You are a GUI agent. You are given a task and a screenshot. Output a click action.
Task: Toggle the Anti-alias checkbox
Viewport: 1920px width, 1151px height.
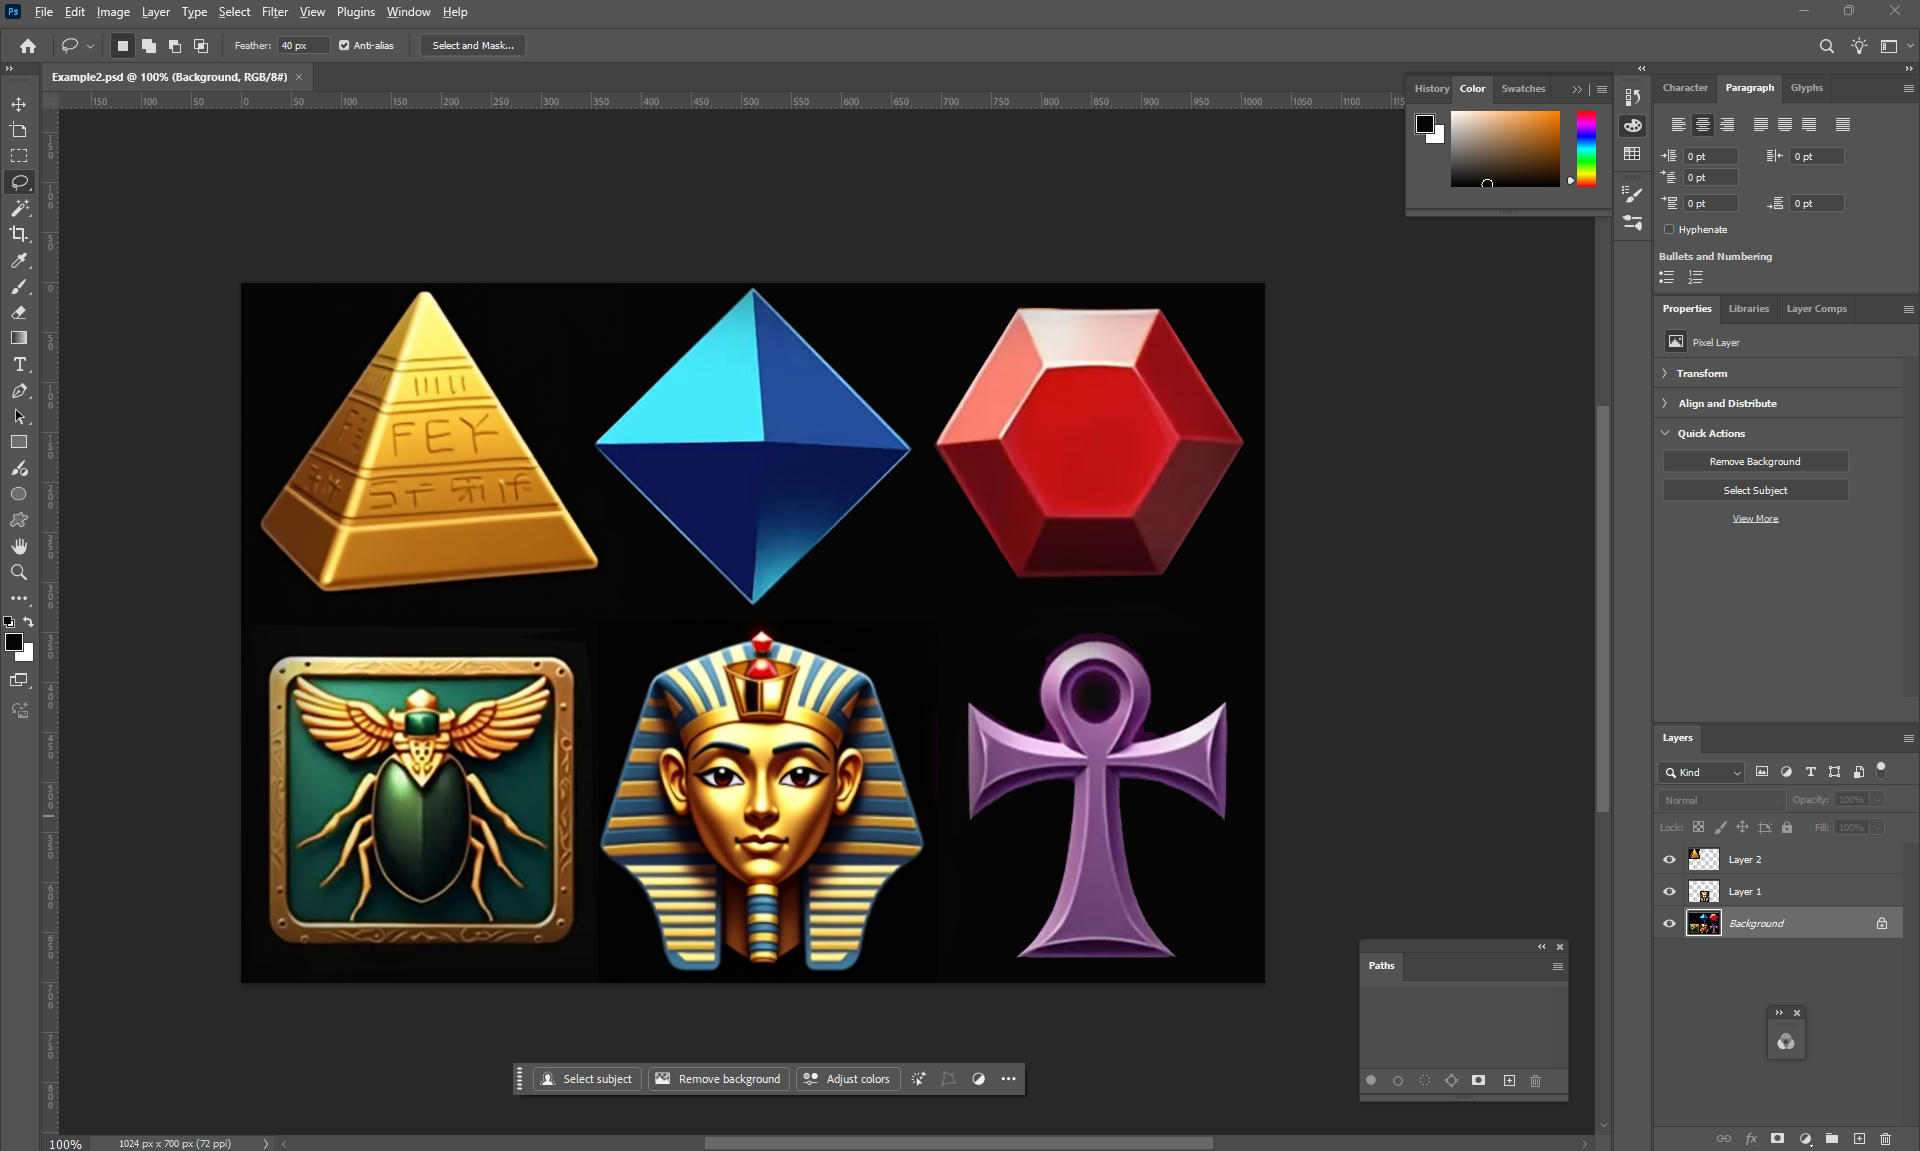tap(344, 45)
